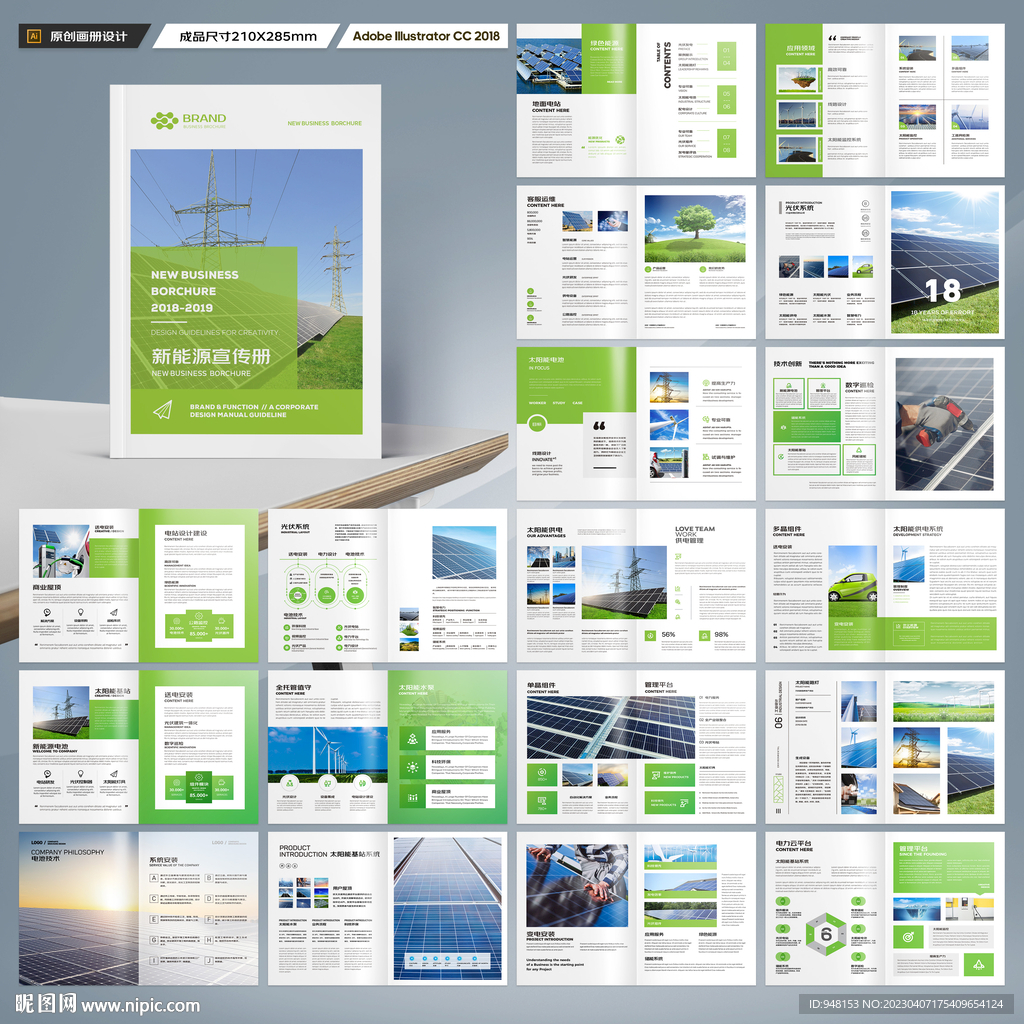Open the 太阳能供电 spread thumbnail

pos(636,585)
